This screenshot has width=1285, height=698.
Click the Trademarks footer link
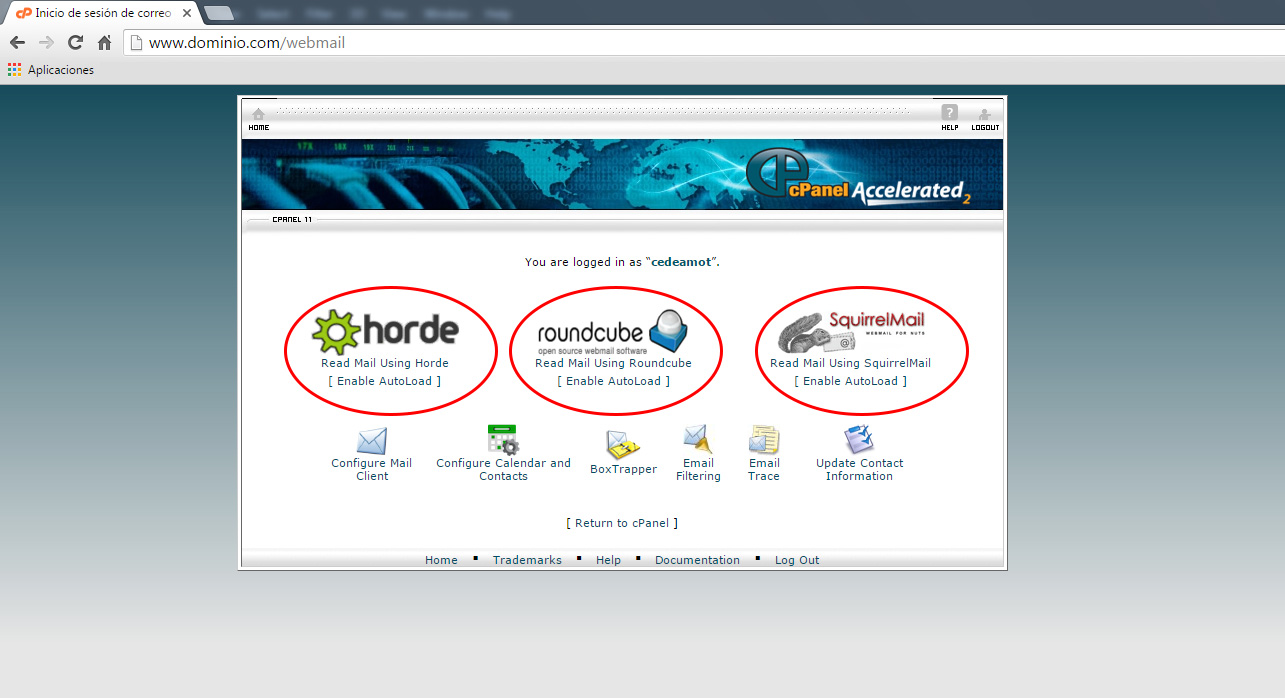tap(527, 560)
